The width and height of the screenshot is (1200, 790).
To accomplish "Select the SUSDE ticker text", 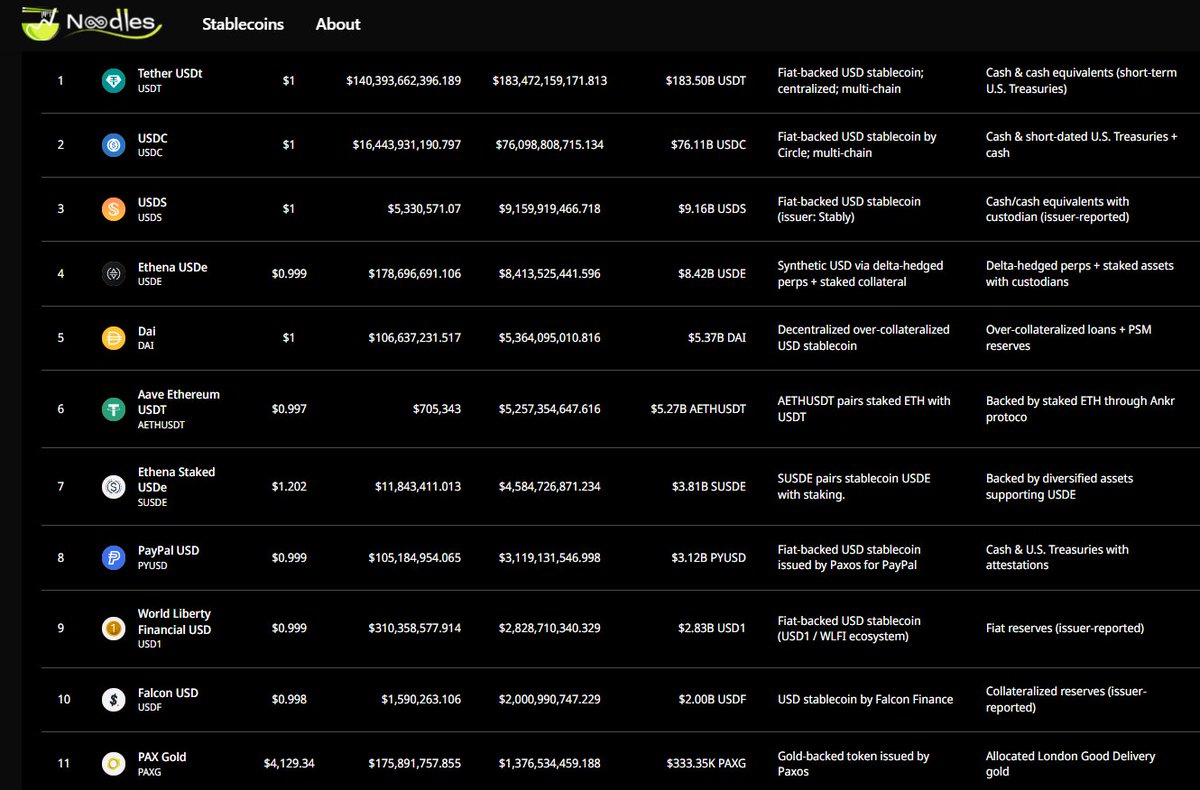I will 152,502.
